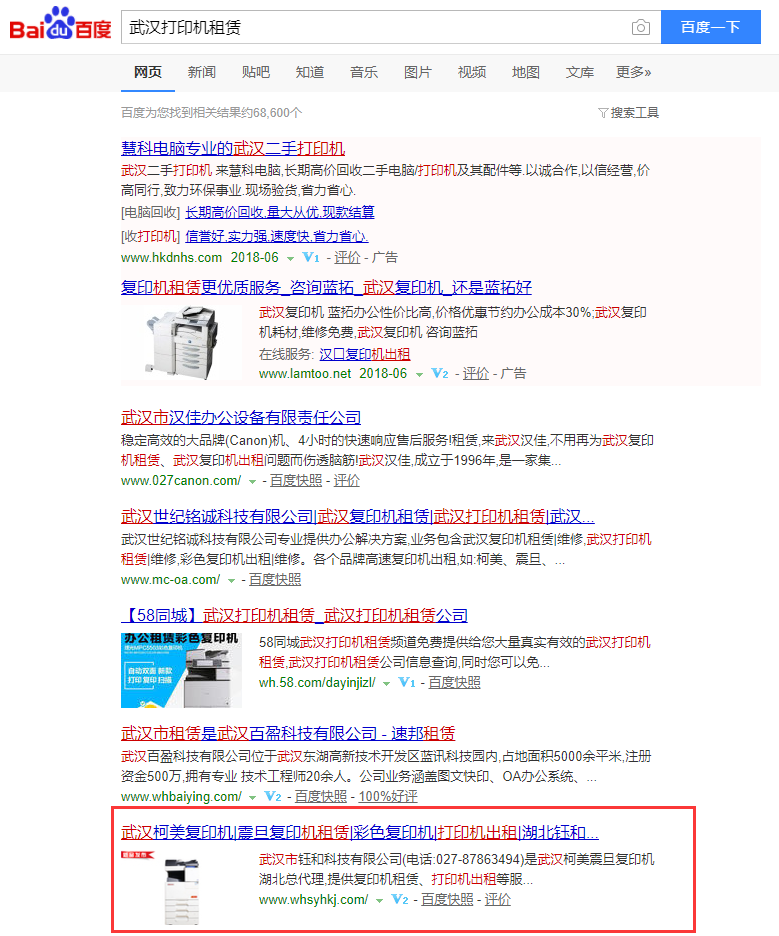Switch to the 贴吧 tab
This screenshot has height=936, width=779.
pos(255,72)
